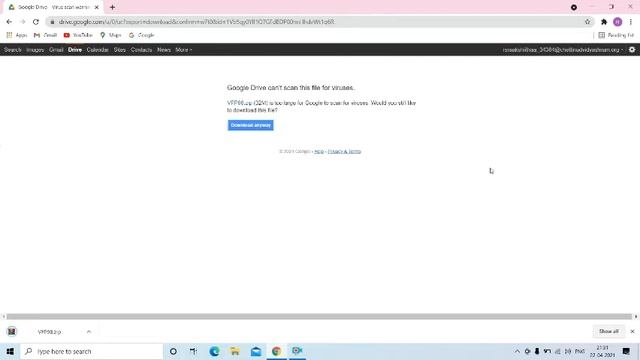Image resolution: width=640 pixels, height=360 pixels.
Task: Open the Action Center notifications icon
Action: [x=626, y=351]
